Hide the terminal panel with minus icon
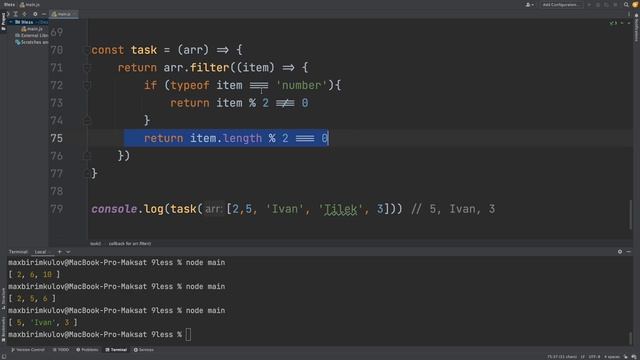The width and height of the screenshot is (640, 360). coord(629,252)
